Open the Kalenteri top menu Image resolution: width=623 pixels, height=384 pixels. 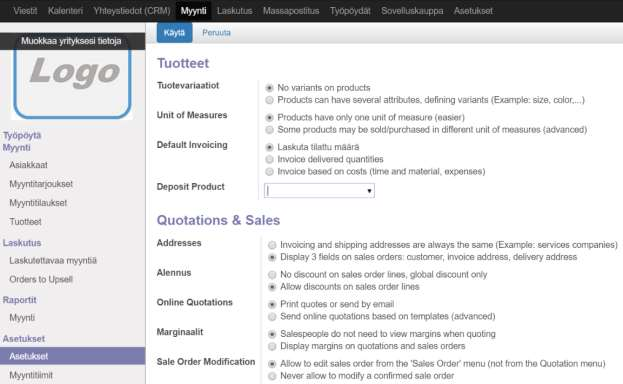pos(65,11)
